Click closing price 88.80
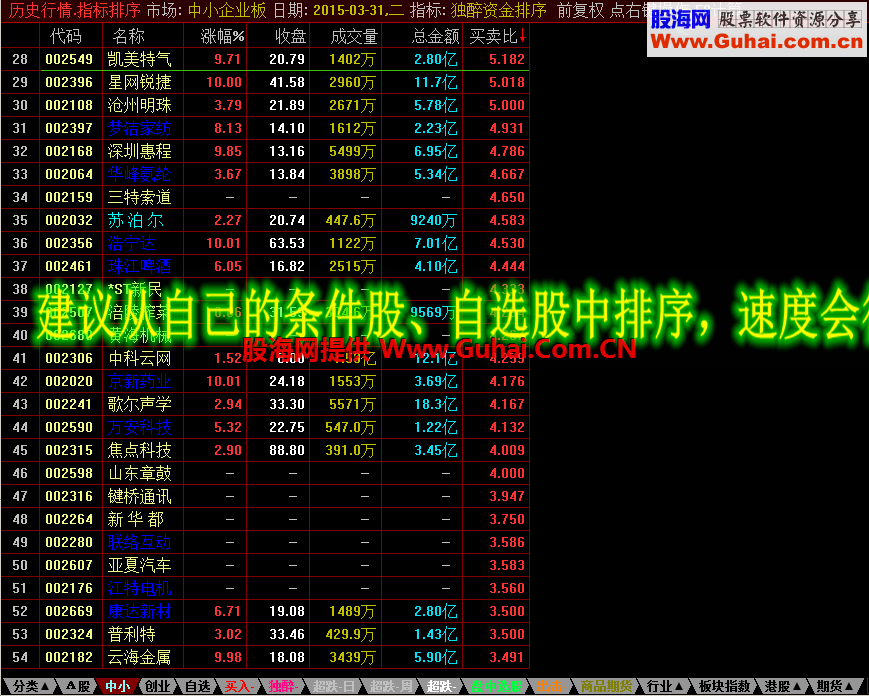 point(287,451)
